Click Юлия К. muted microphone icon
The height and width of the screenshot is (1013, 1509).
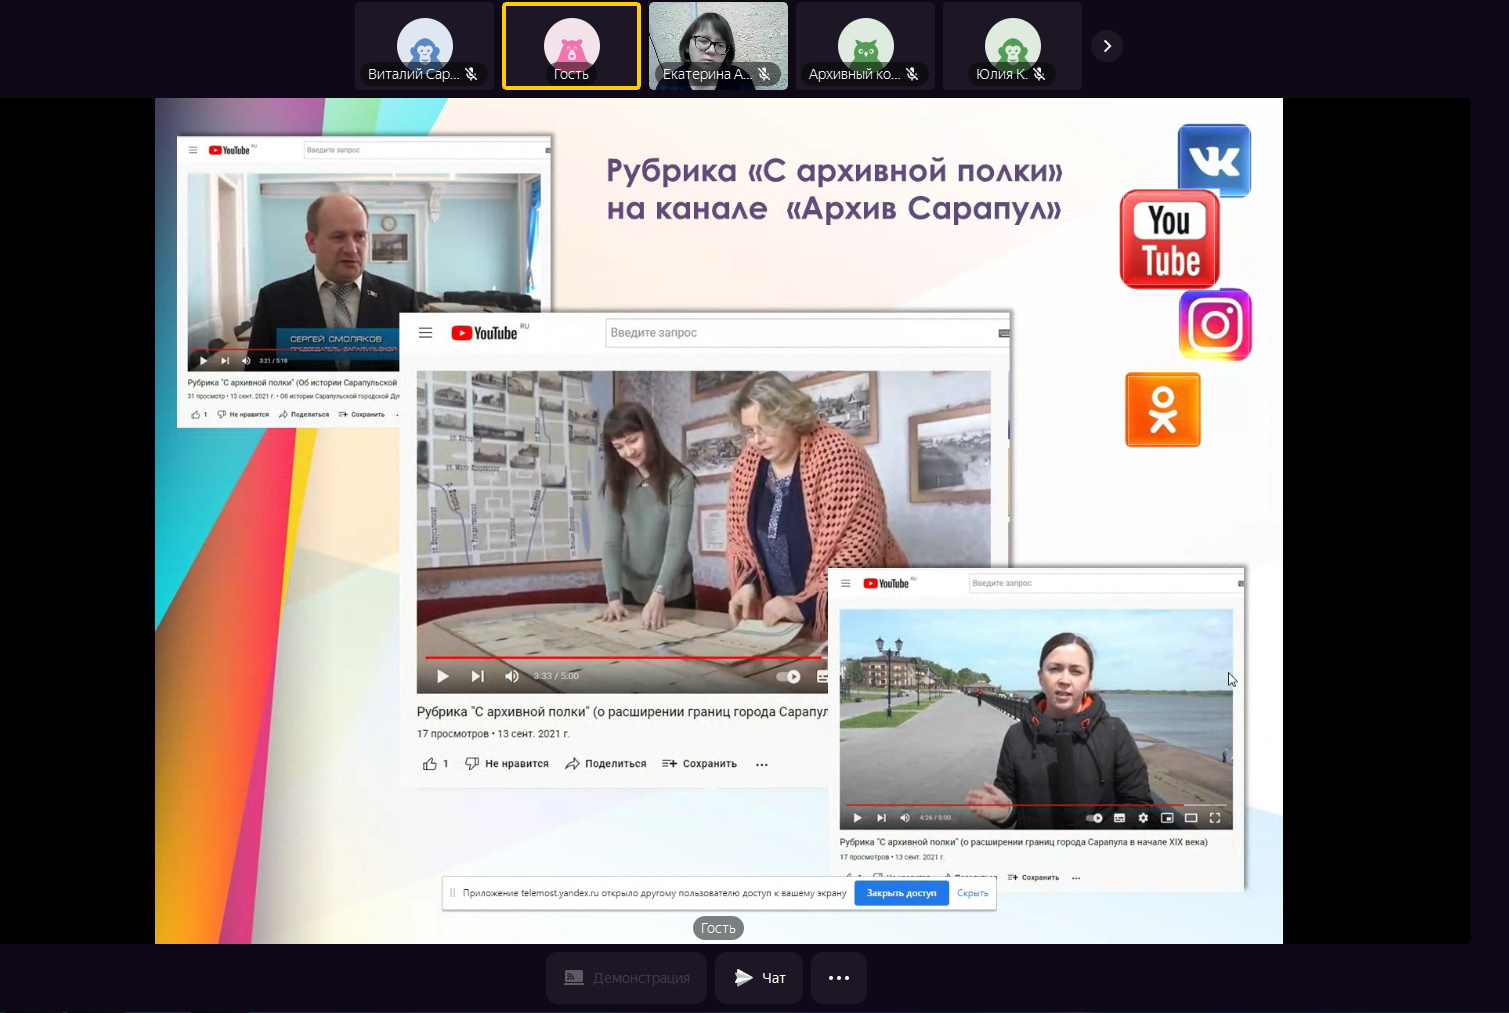point(1039,74)
